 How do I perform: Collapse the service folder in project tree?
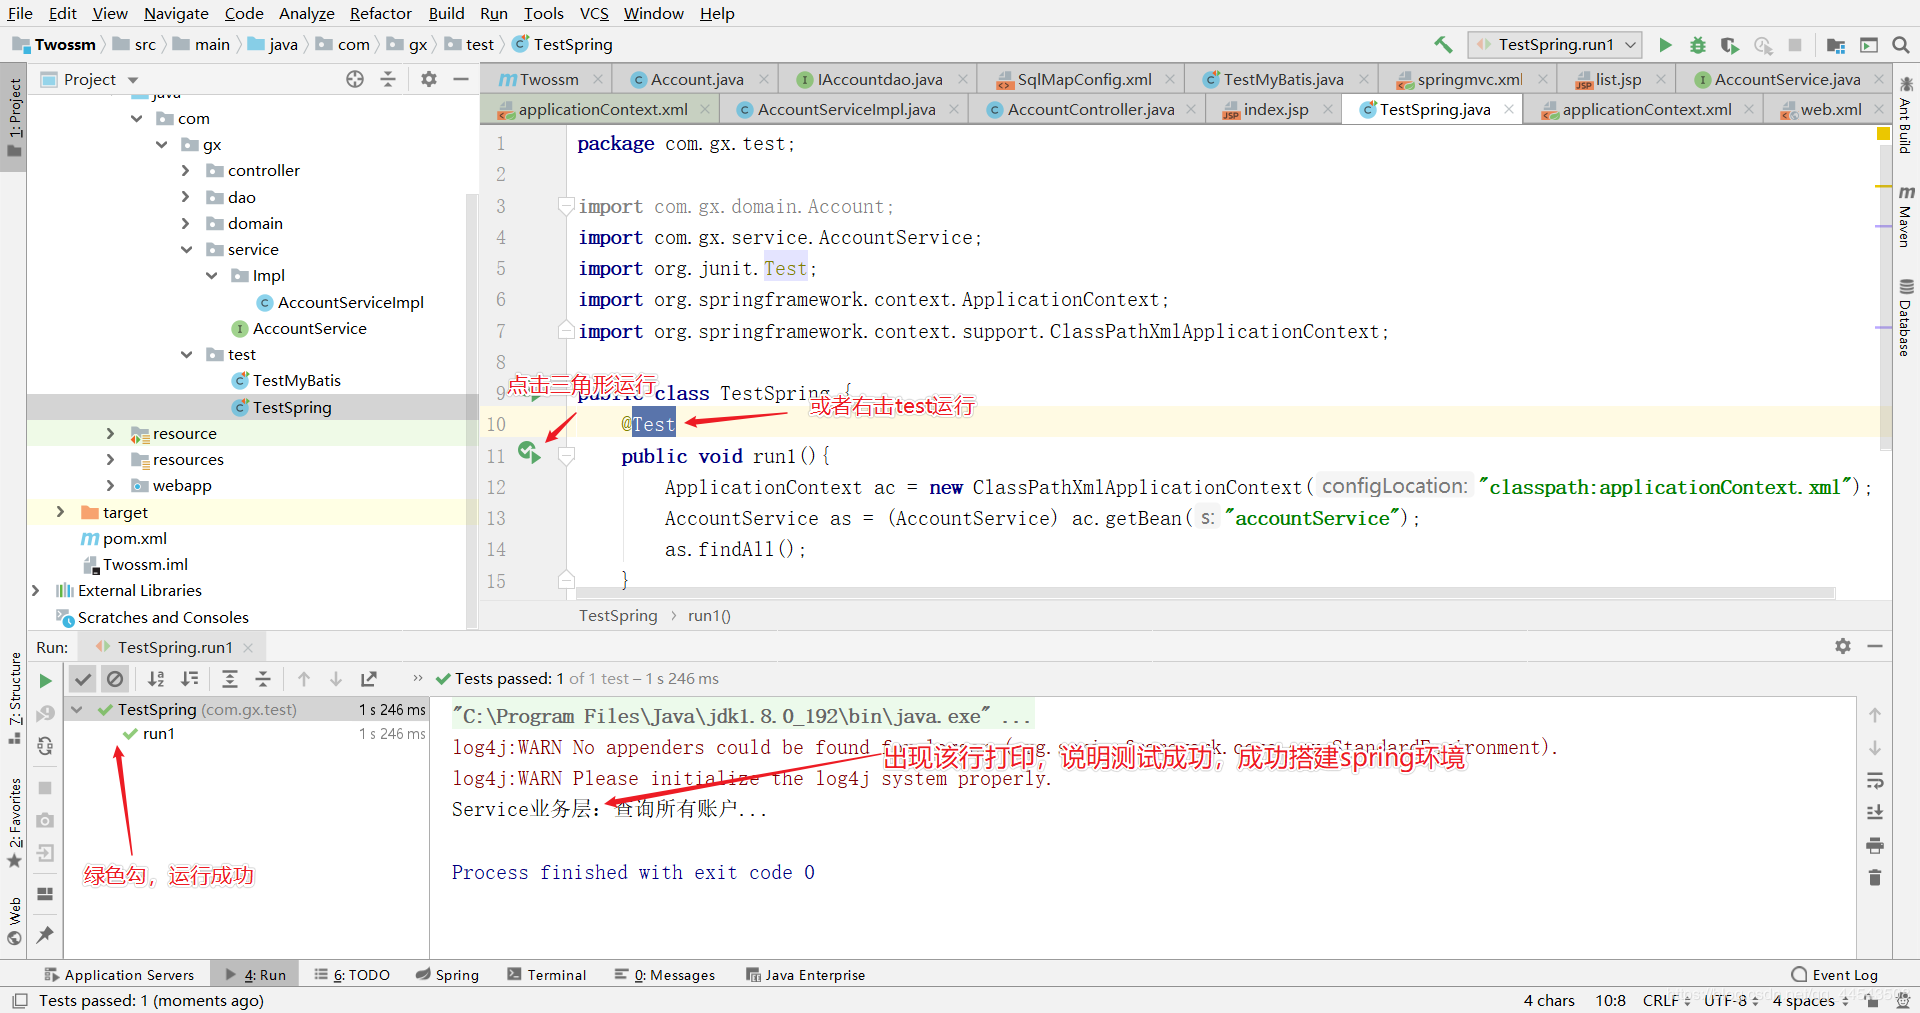(186, 250)
